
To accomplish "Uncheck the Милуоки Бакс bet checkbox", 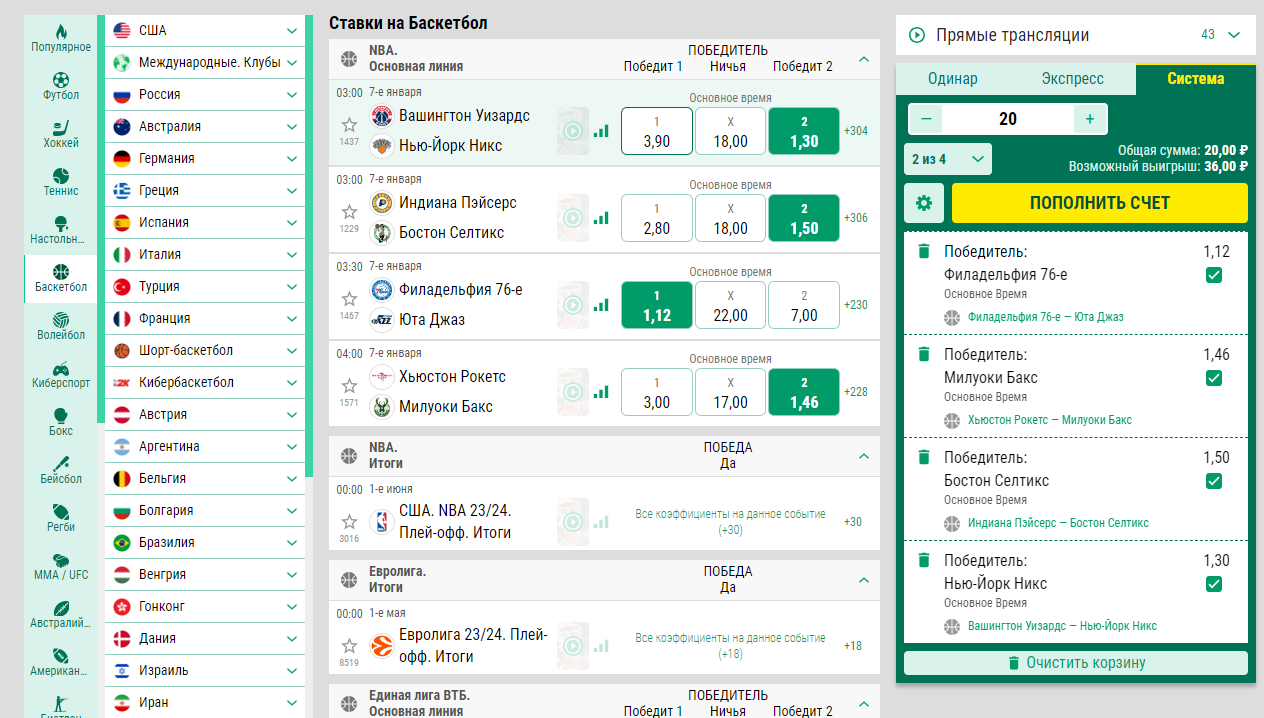I will [x=1214, y=378].
